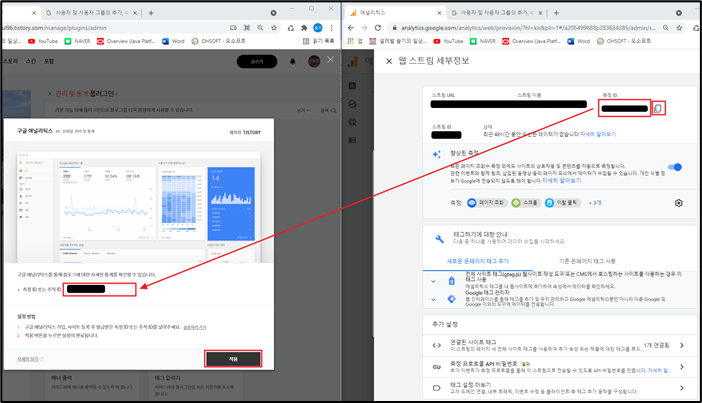Click the Analytics dashboard preview image
The image size is (702, 403).
[x=139, y=206]
